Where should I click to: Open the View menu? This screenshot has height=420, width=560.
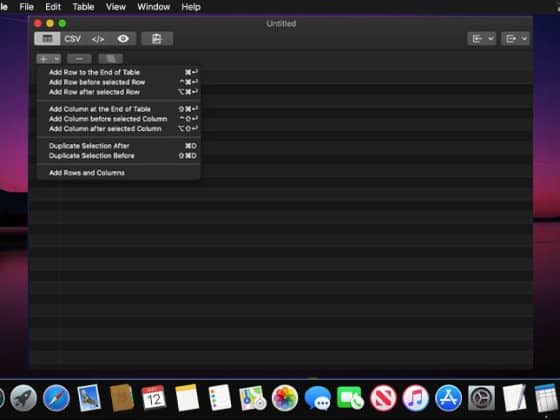pos(116,7)
